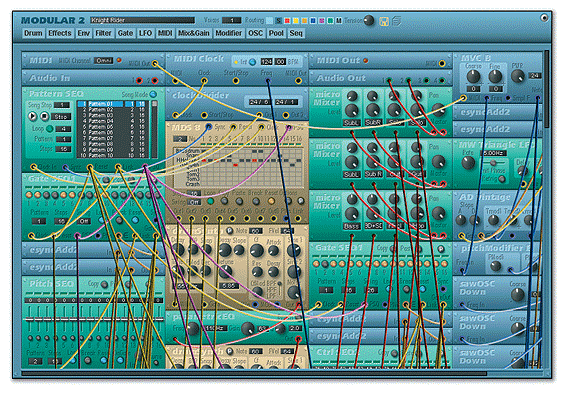The height and width of the screenshot is (395, 567).
Task: Click the Pattern SEQ Sync jack
Action: tap(65, 167)
